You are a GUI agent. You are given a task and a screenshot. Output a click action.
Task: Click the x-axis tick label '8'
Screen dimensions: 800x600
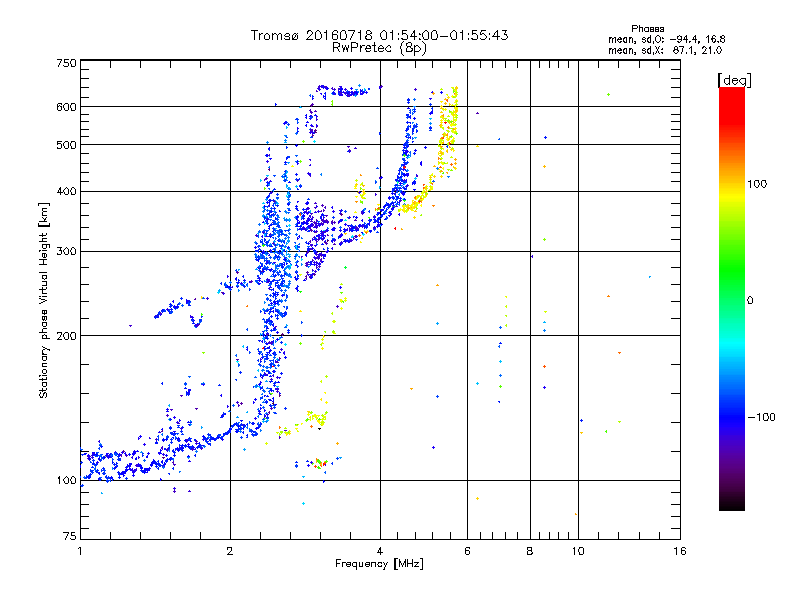click(530, 551)
